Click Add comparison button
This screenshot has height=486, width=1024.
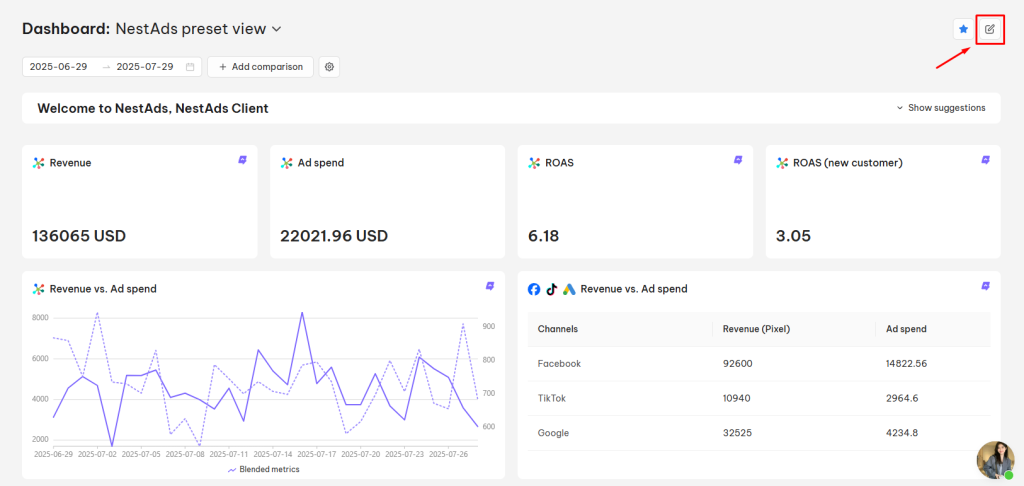tap(261, 67)
